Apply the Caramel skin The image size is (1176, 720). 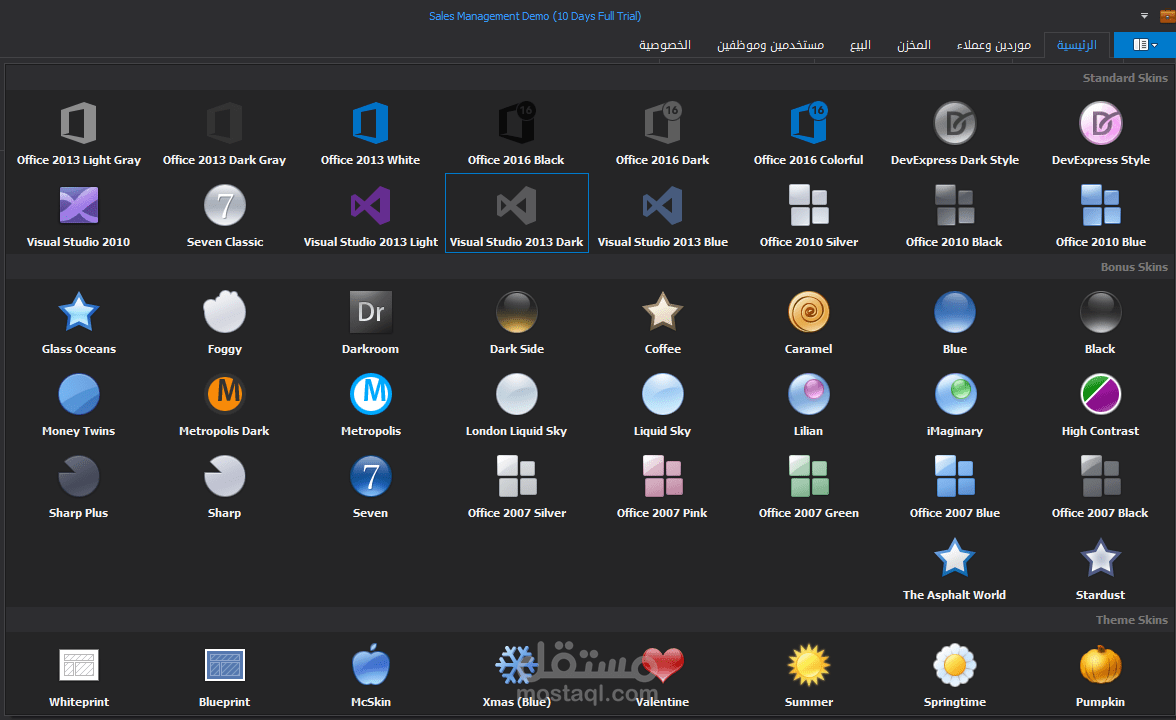(x=808, y=322)
